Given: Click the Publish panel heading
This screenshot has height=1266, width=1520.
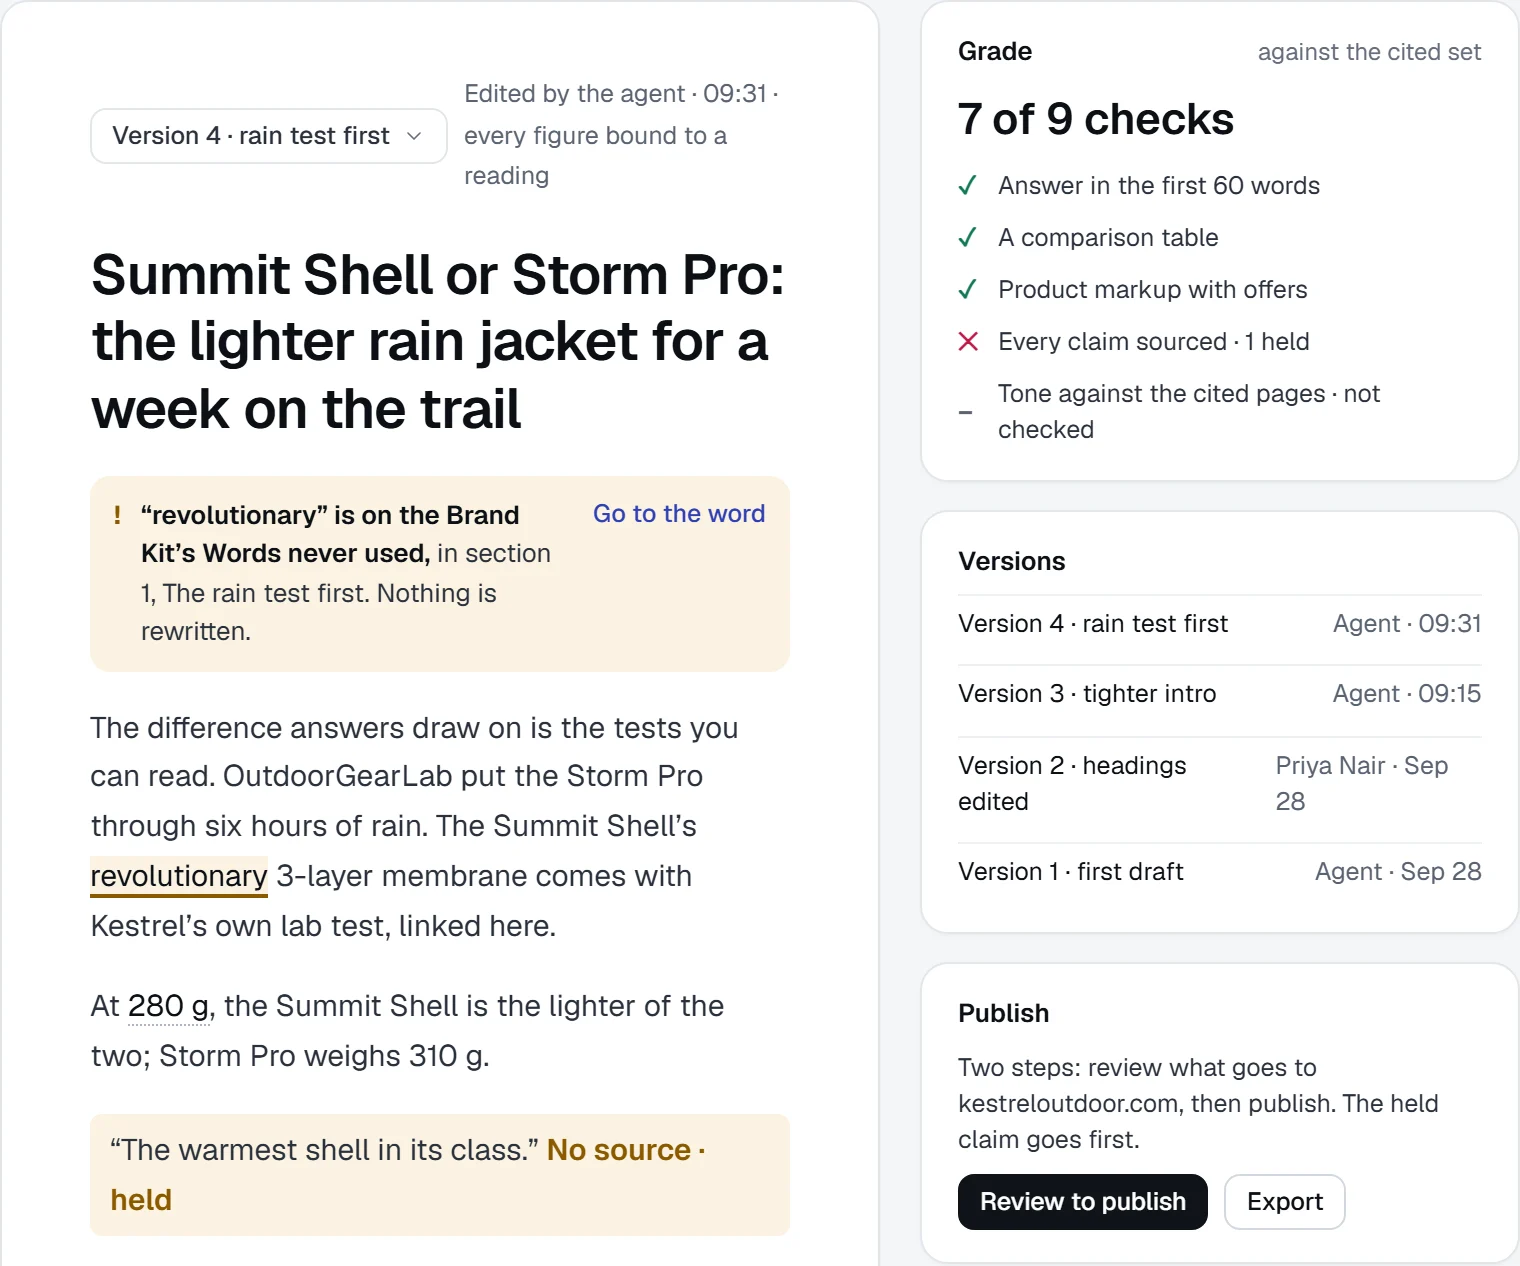Looking at the screenshot, I should (1003, 1014).
